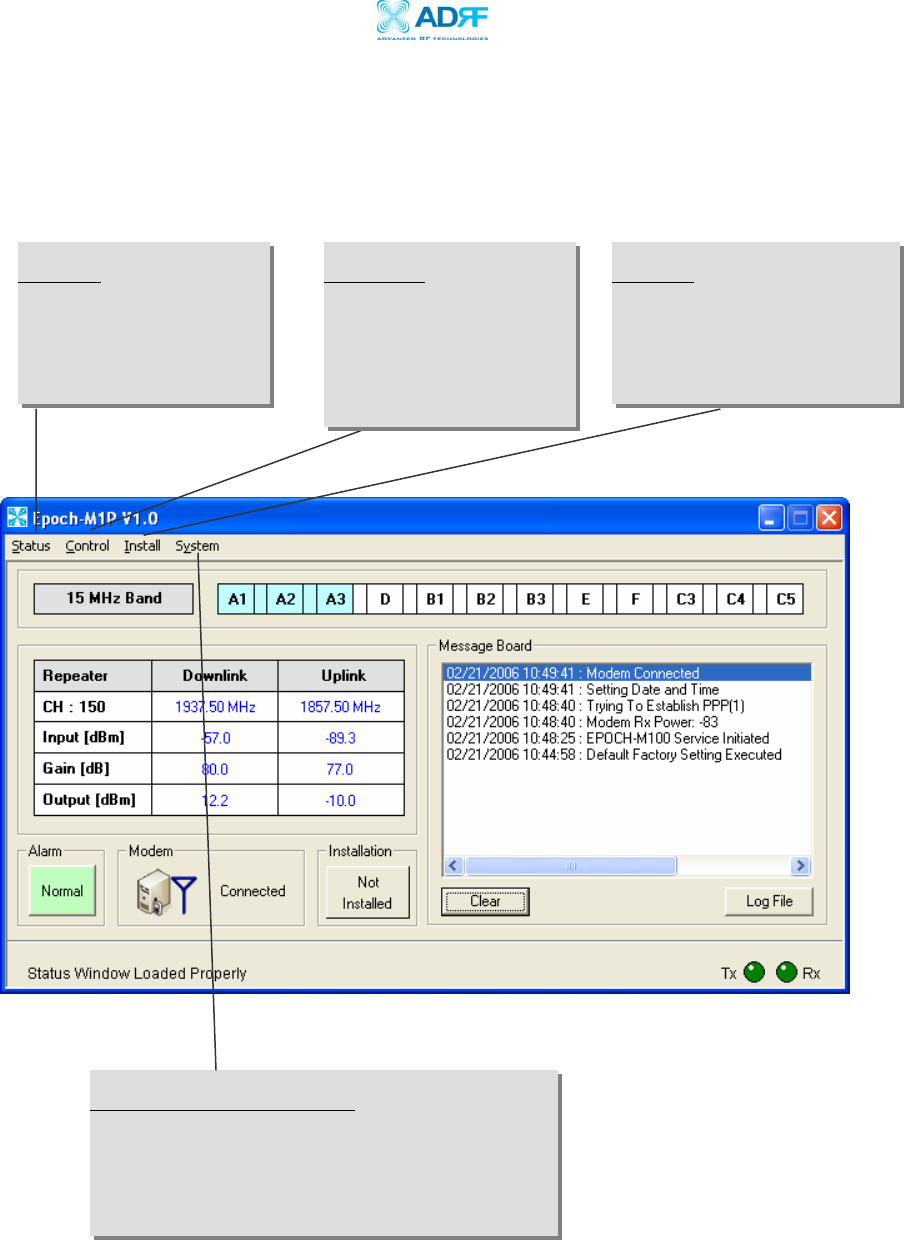Select the A2 band block
Viewport: 904px width, 1240px height.
pos(286,600)
